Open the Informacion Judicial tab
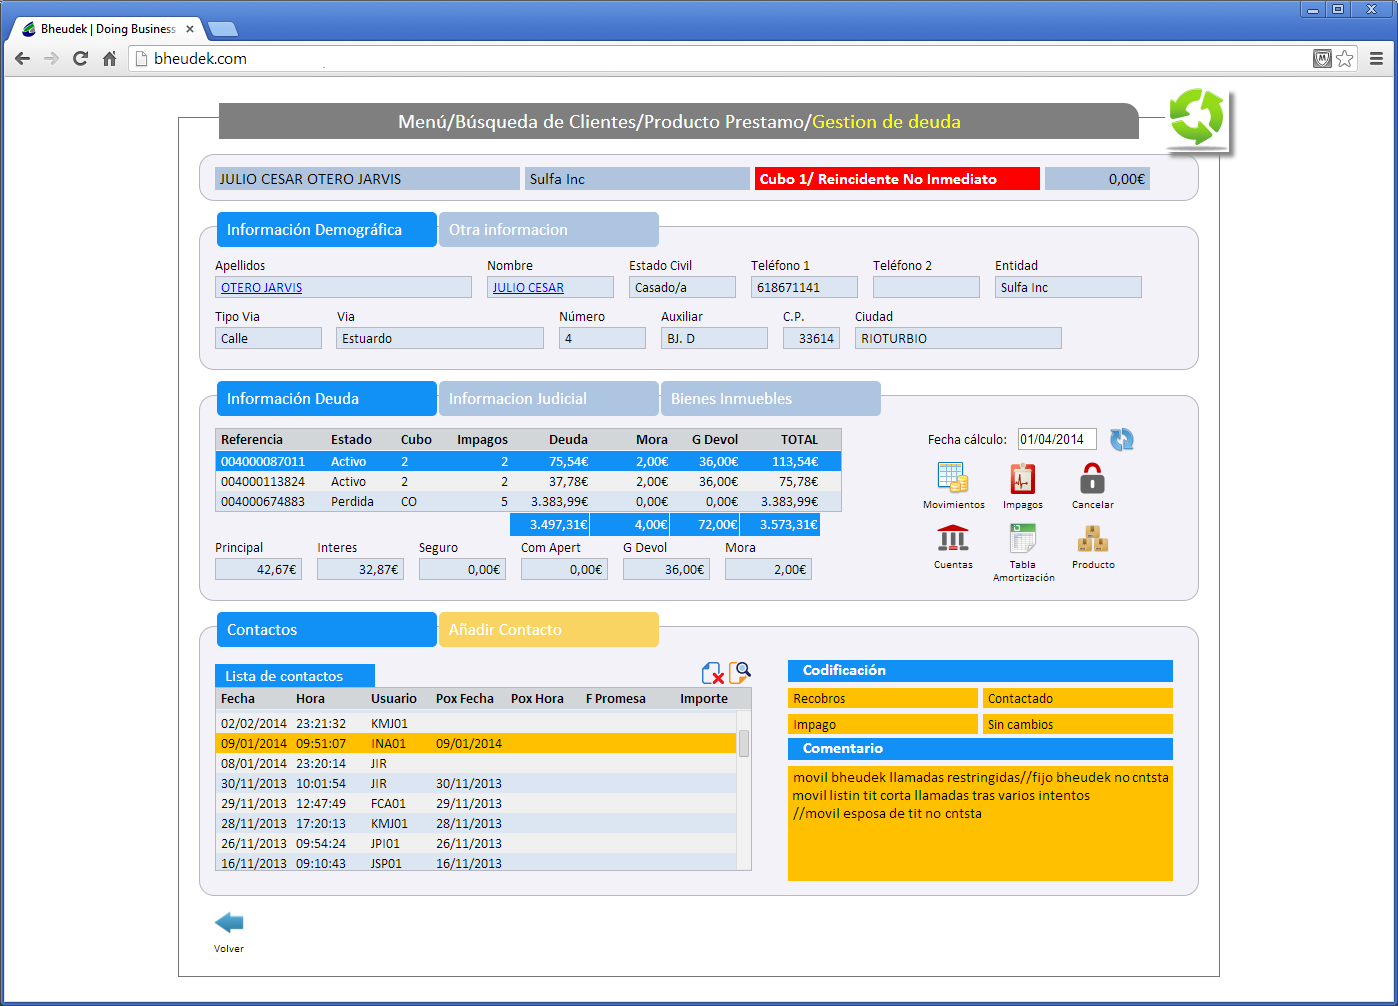Image resolution: width=1398 pixels, height=1006 pixels. tap(548, 399)
